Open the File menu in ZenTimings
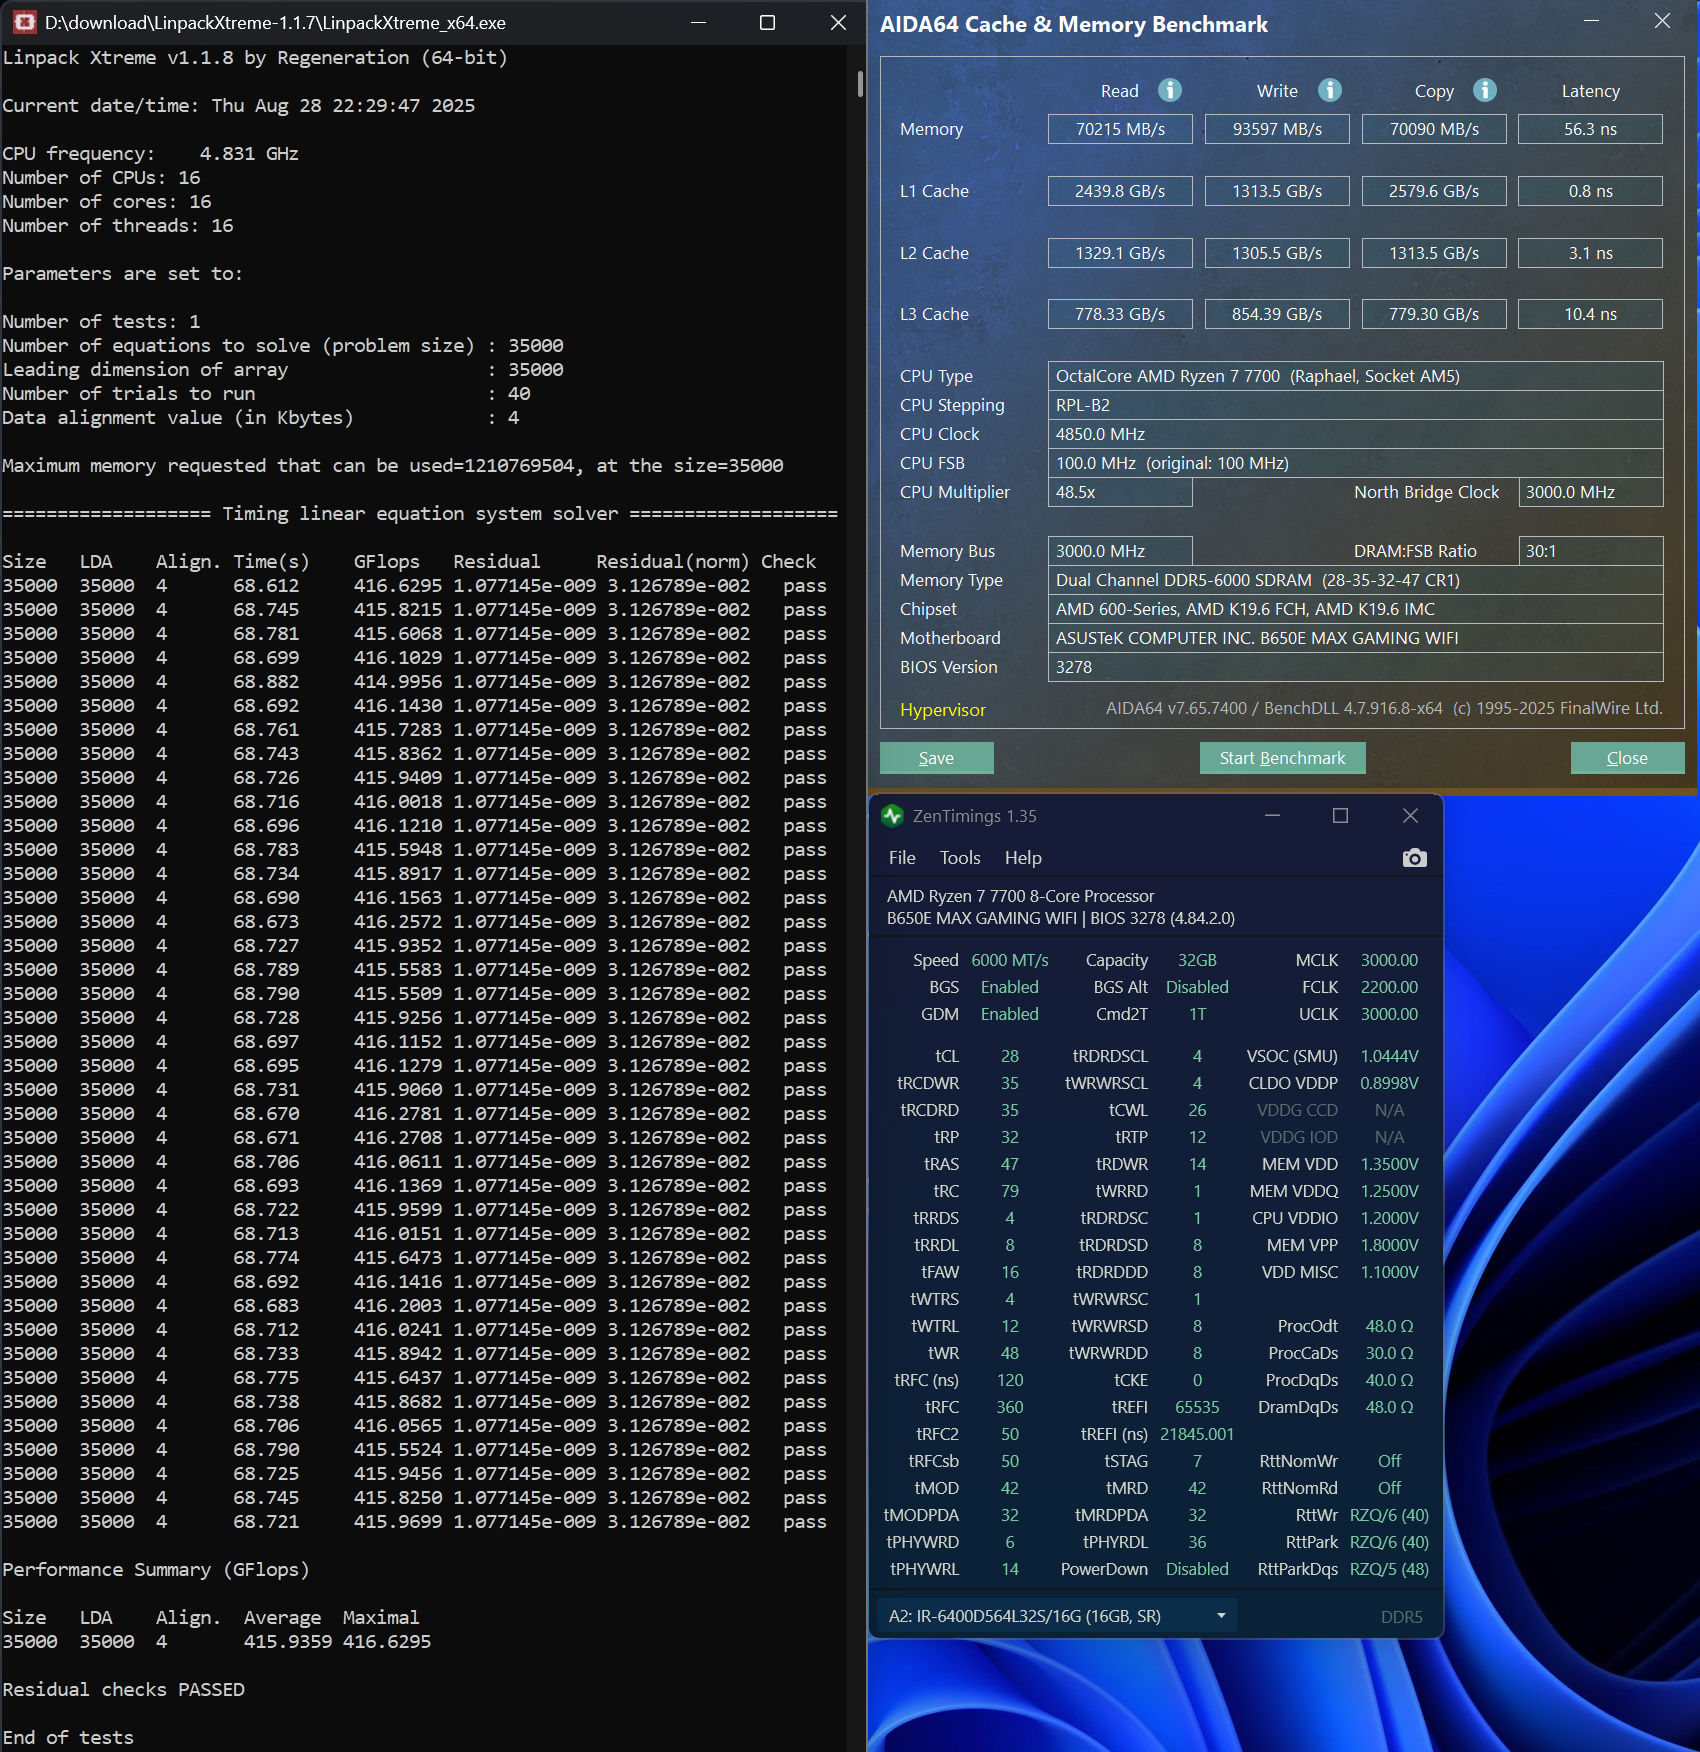This screenshot has height=1752, width=1700. coord(901,858)
